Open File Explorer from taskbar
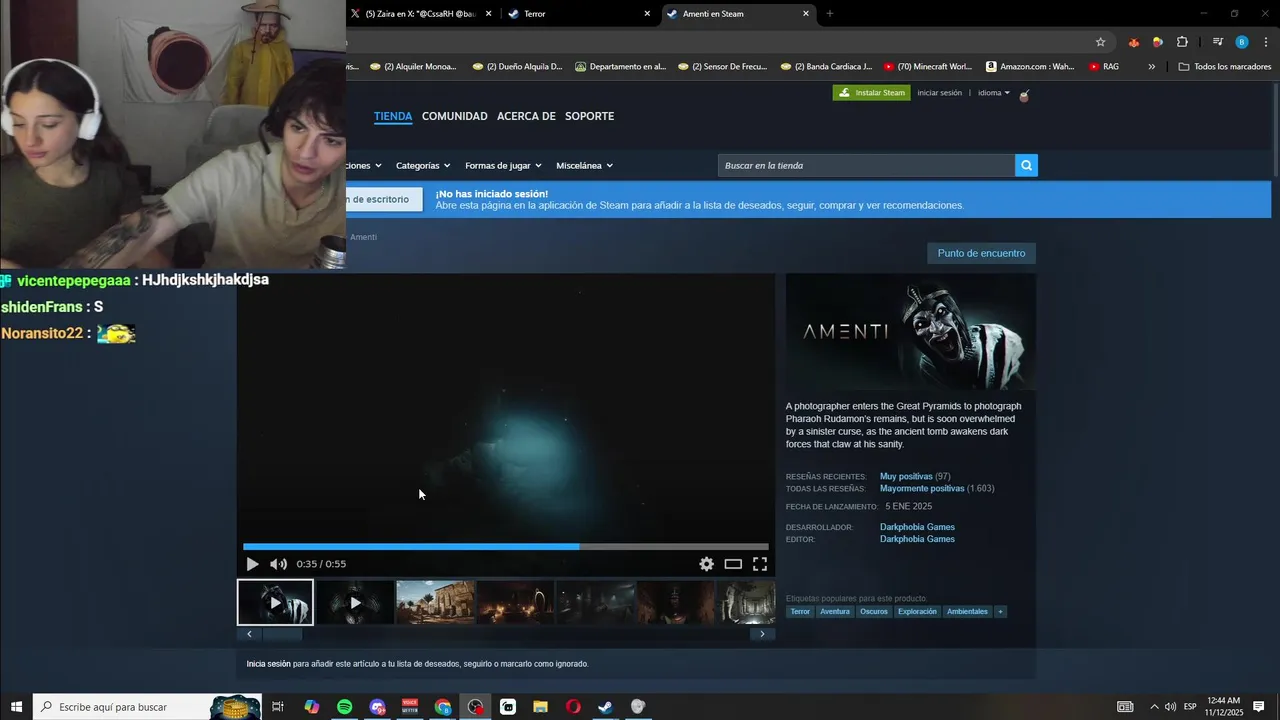This screenshot has height=720, width=1280. [x=540, y=707]
